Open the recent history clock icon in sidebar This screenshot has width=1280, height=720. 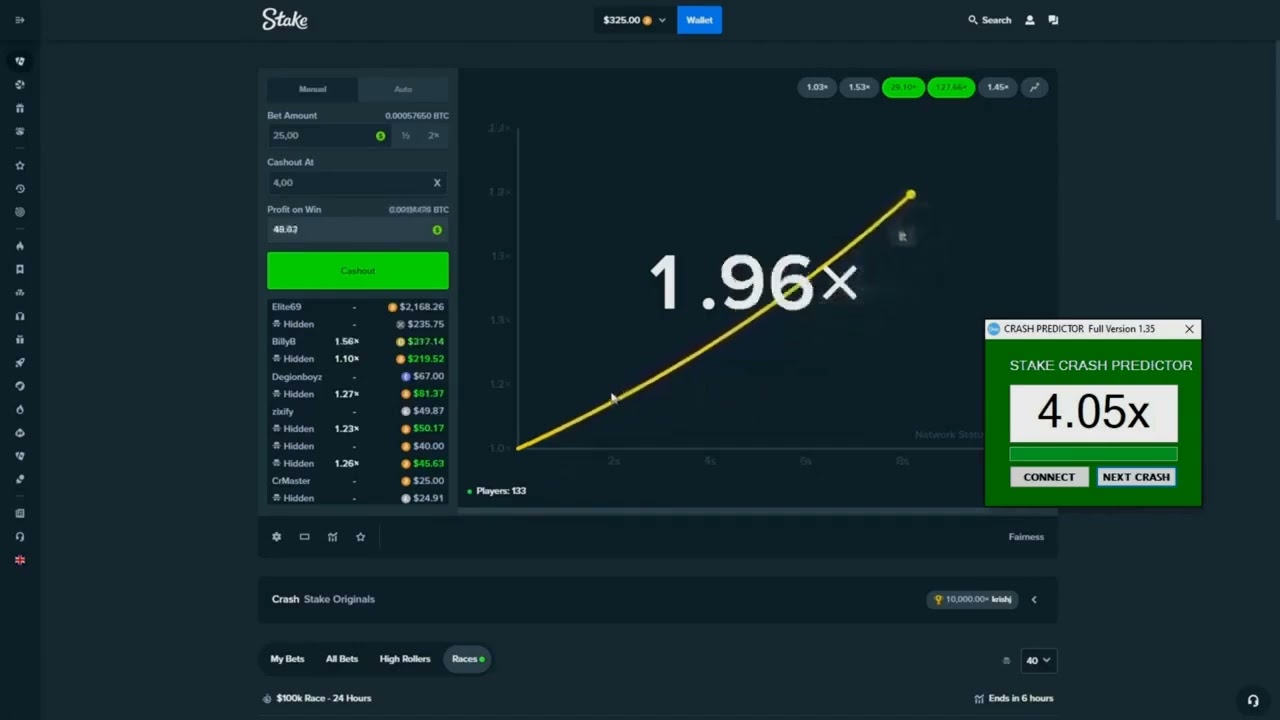click(x=19, y=189)
